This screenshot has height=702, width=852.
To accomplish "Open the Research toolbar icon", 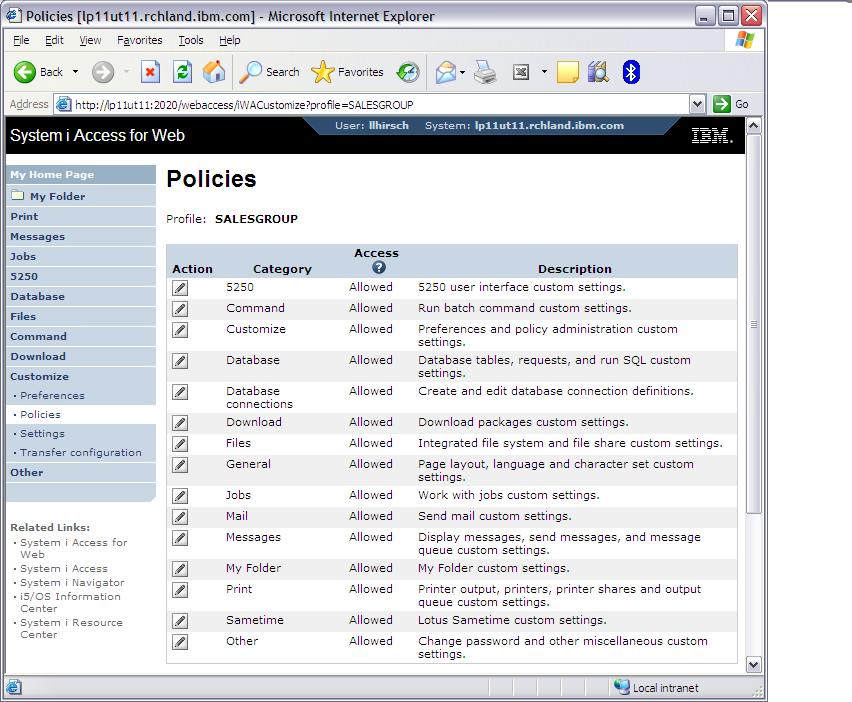I will pyautogui.click(x=598, y=72).
